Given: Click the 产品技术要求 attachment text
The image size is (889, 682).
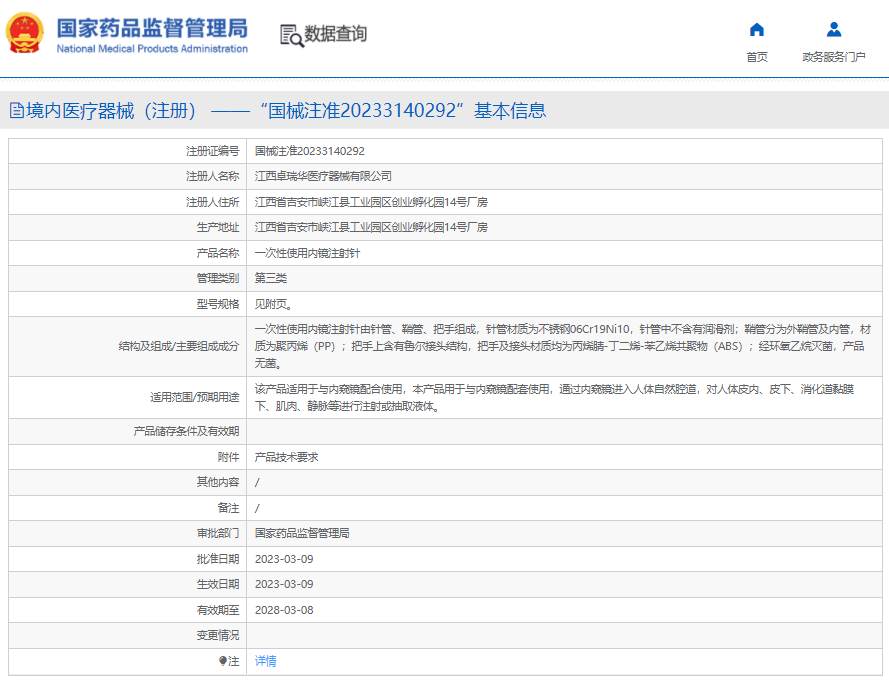Looking at the screenshot, I should [x=286, y=457].
